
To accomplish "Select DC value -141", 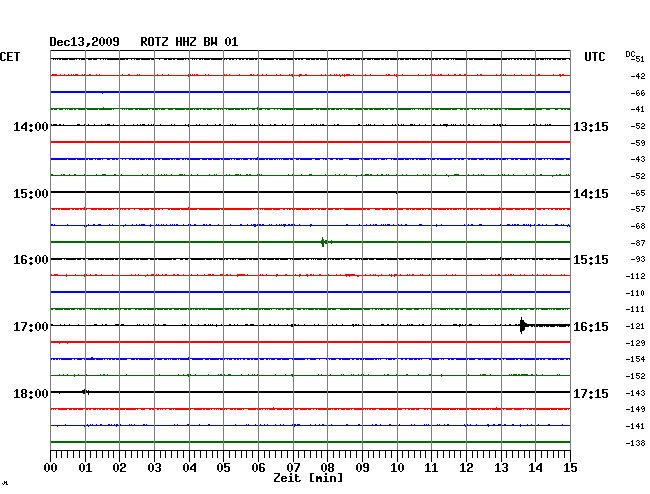I will coord(635,426).
